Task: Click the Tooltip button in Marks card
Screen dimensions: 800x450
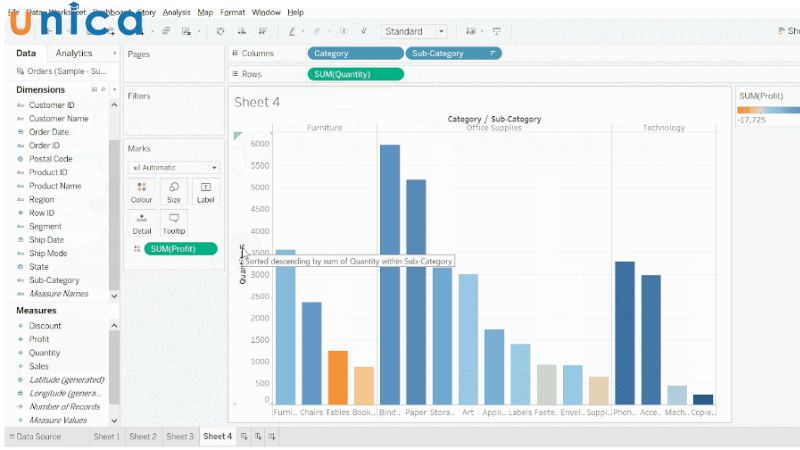Action: (x=174, y=222)
